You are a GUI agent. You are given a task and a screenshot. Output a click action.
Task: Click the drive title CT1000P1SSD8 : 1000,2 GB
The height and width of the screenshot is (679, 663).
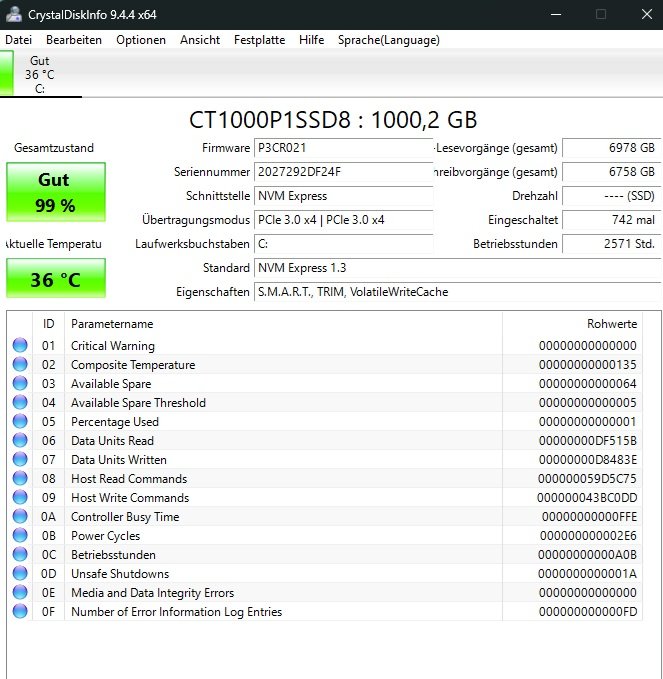click(333, 120)
